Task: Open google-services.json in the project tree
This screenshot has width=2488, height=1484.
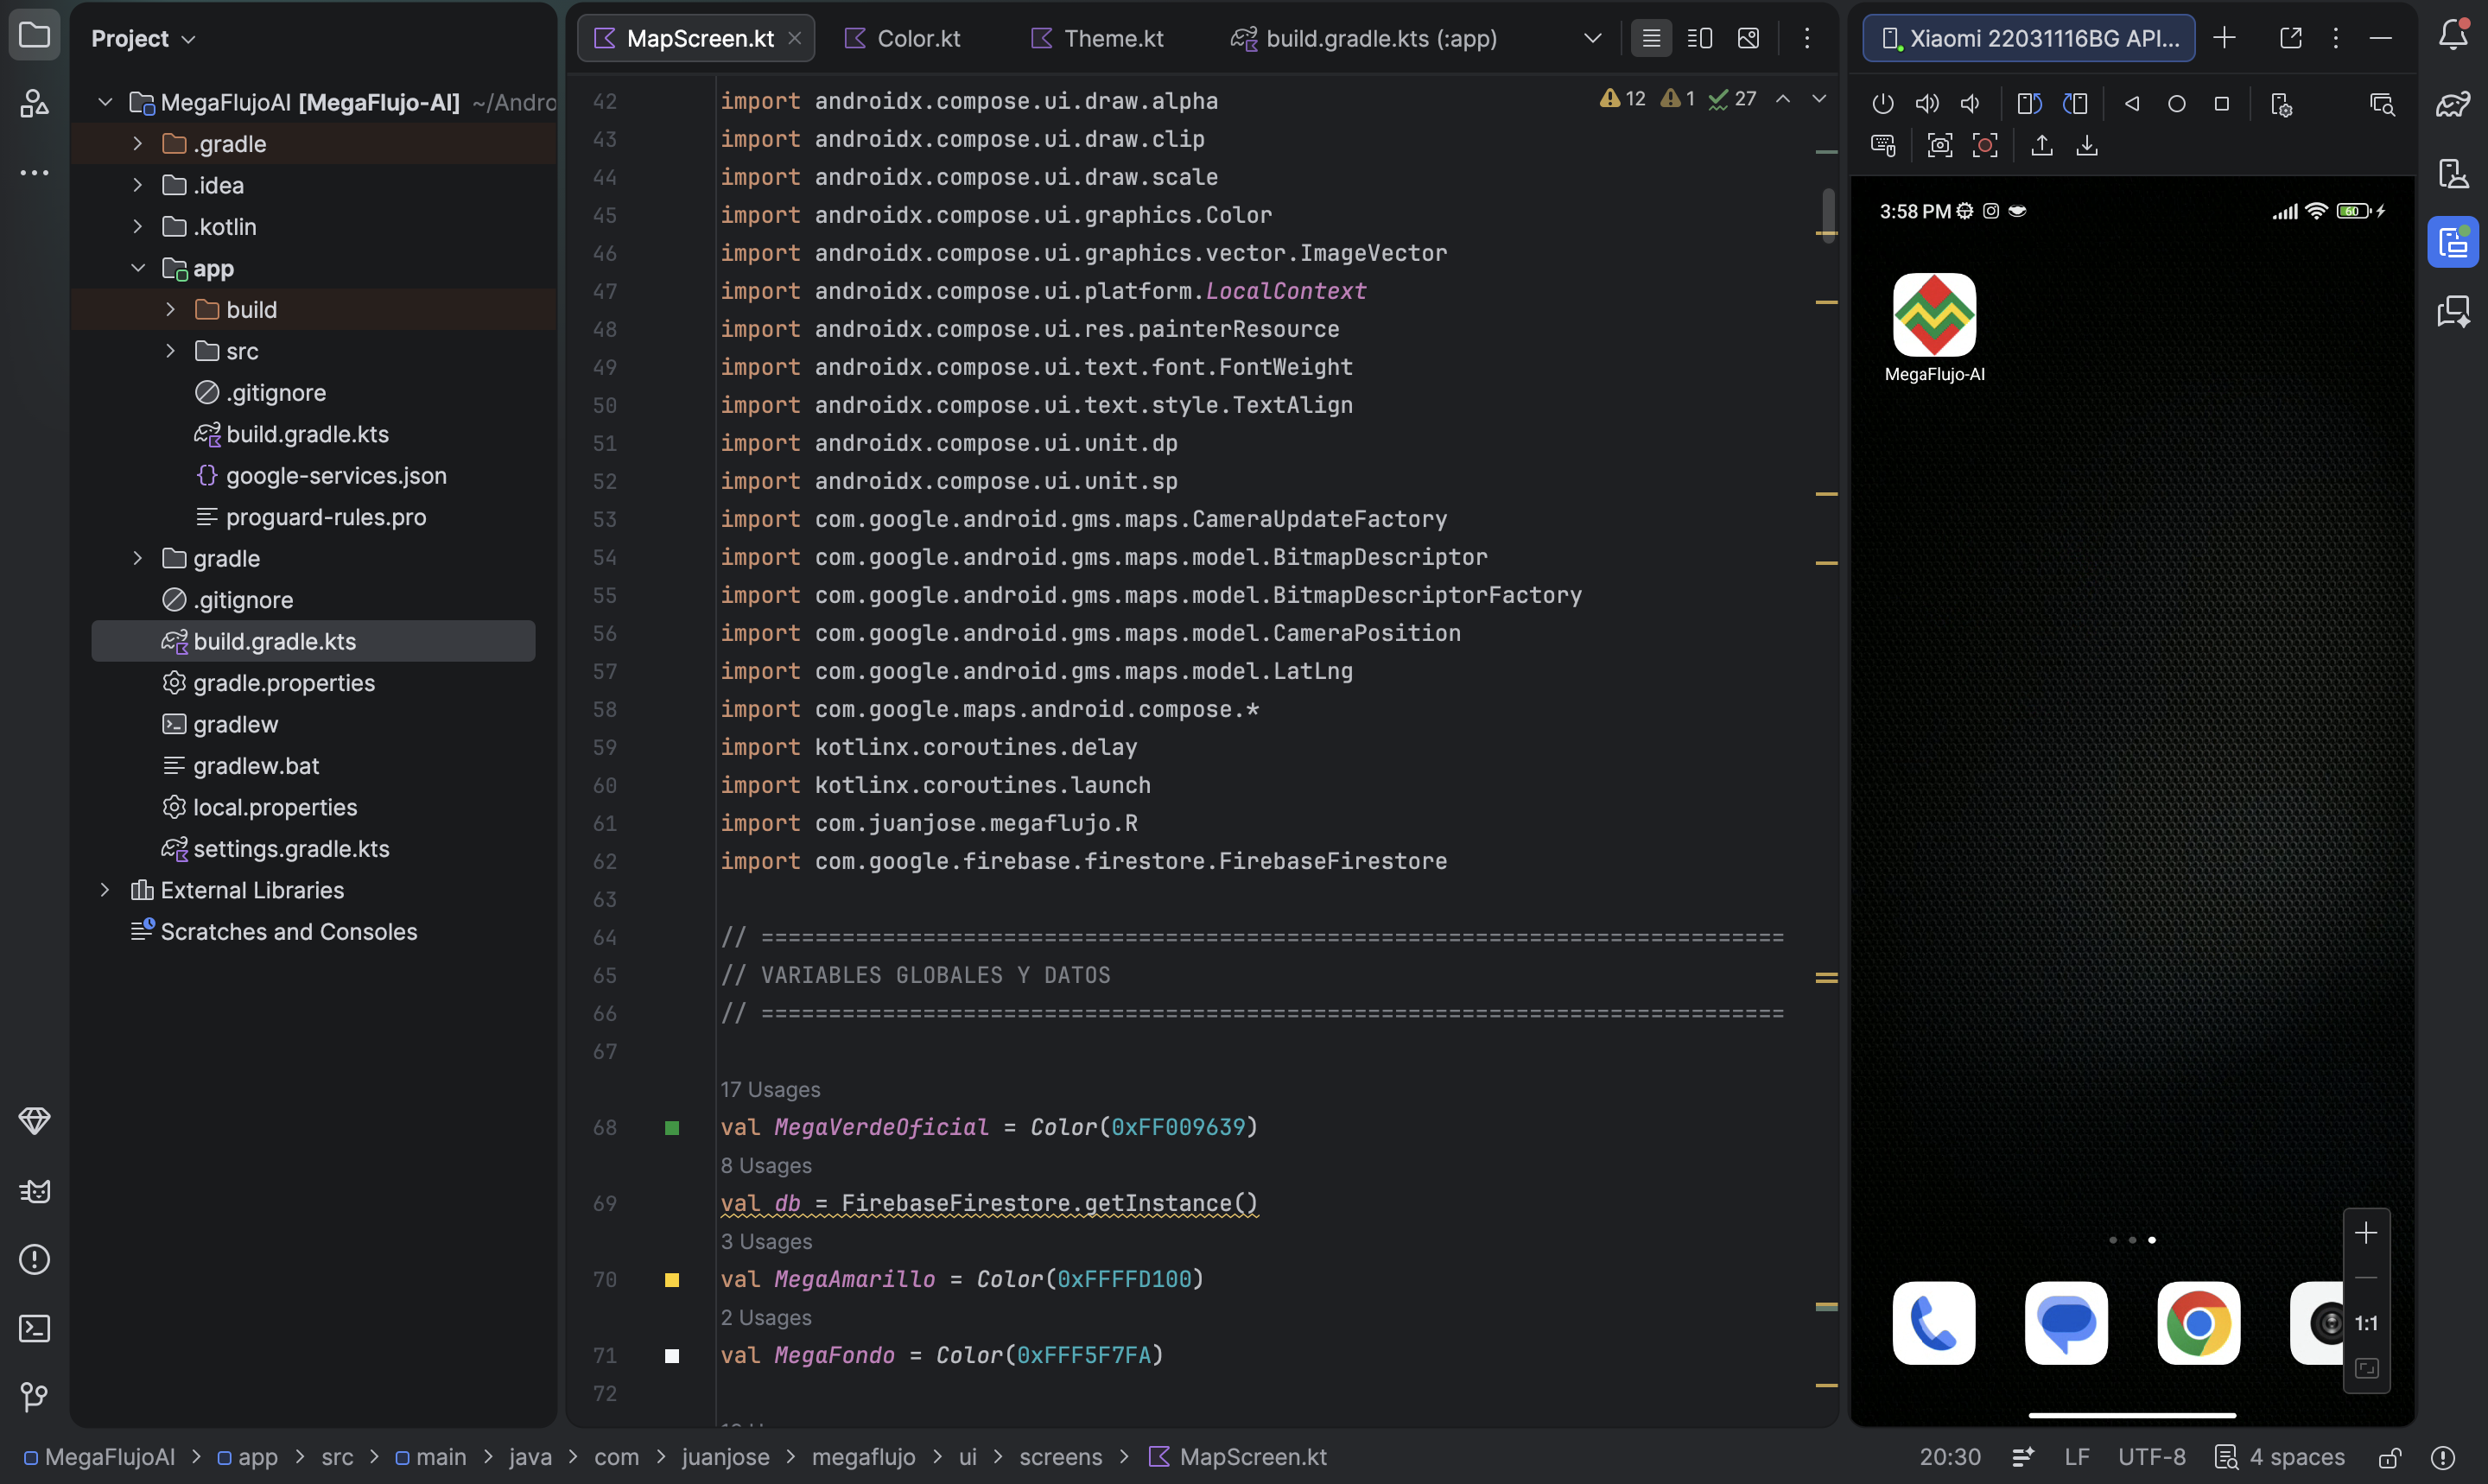Action: 335,476
